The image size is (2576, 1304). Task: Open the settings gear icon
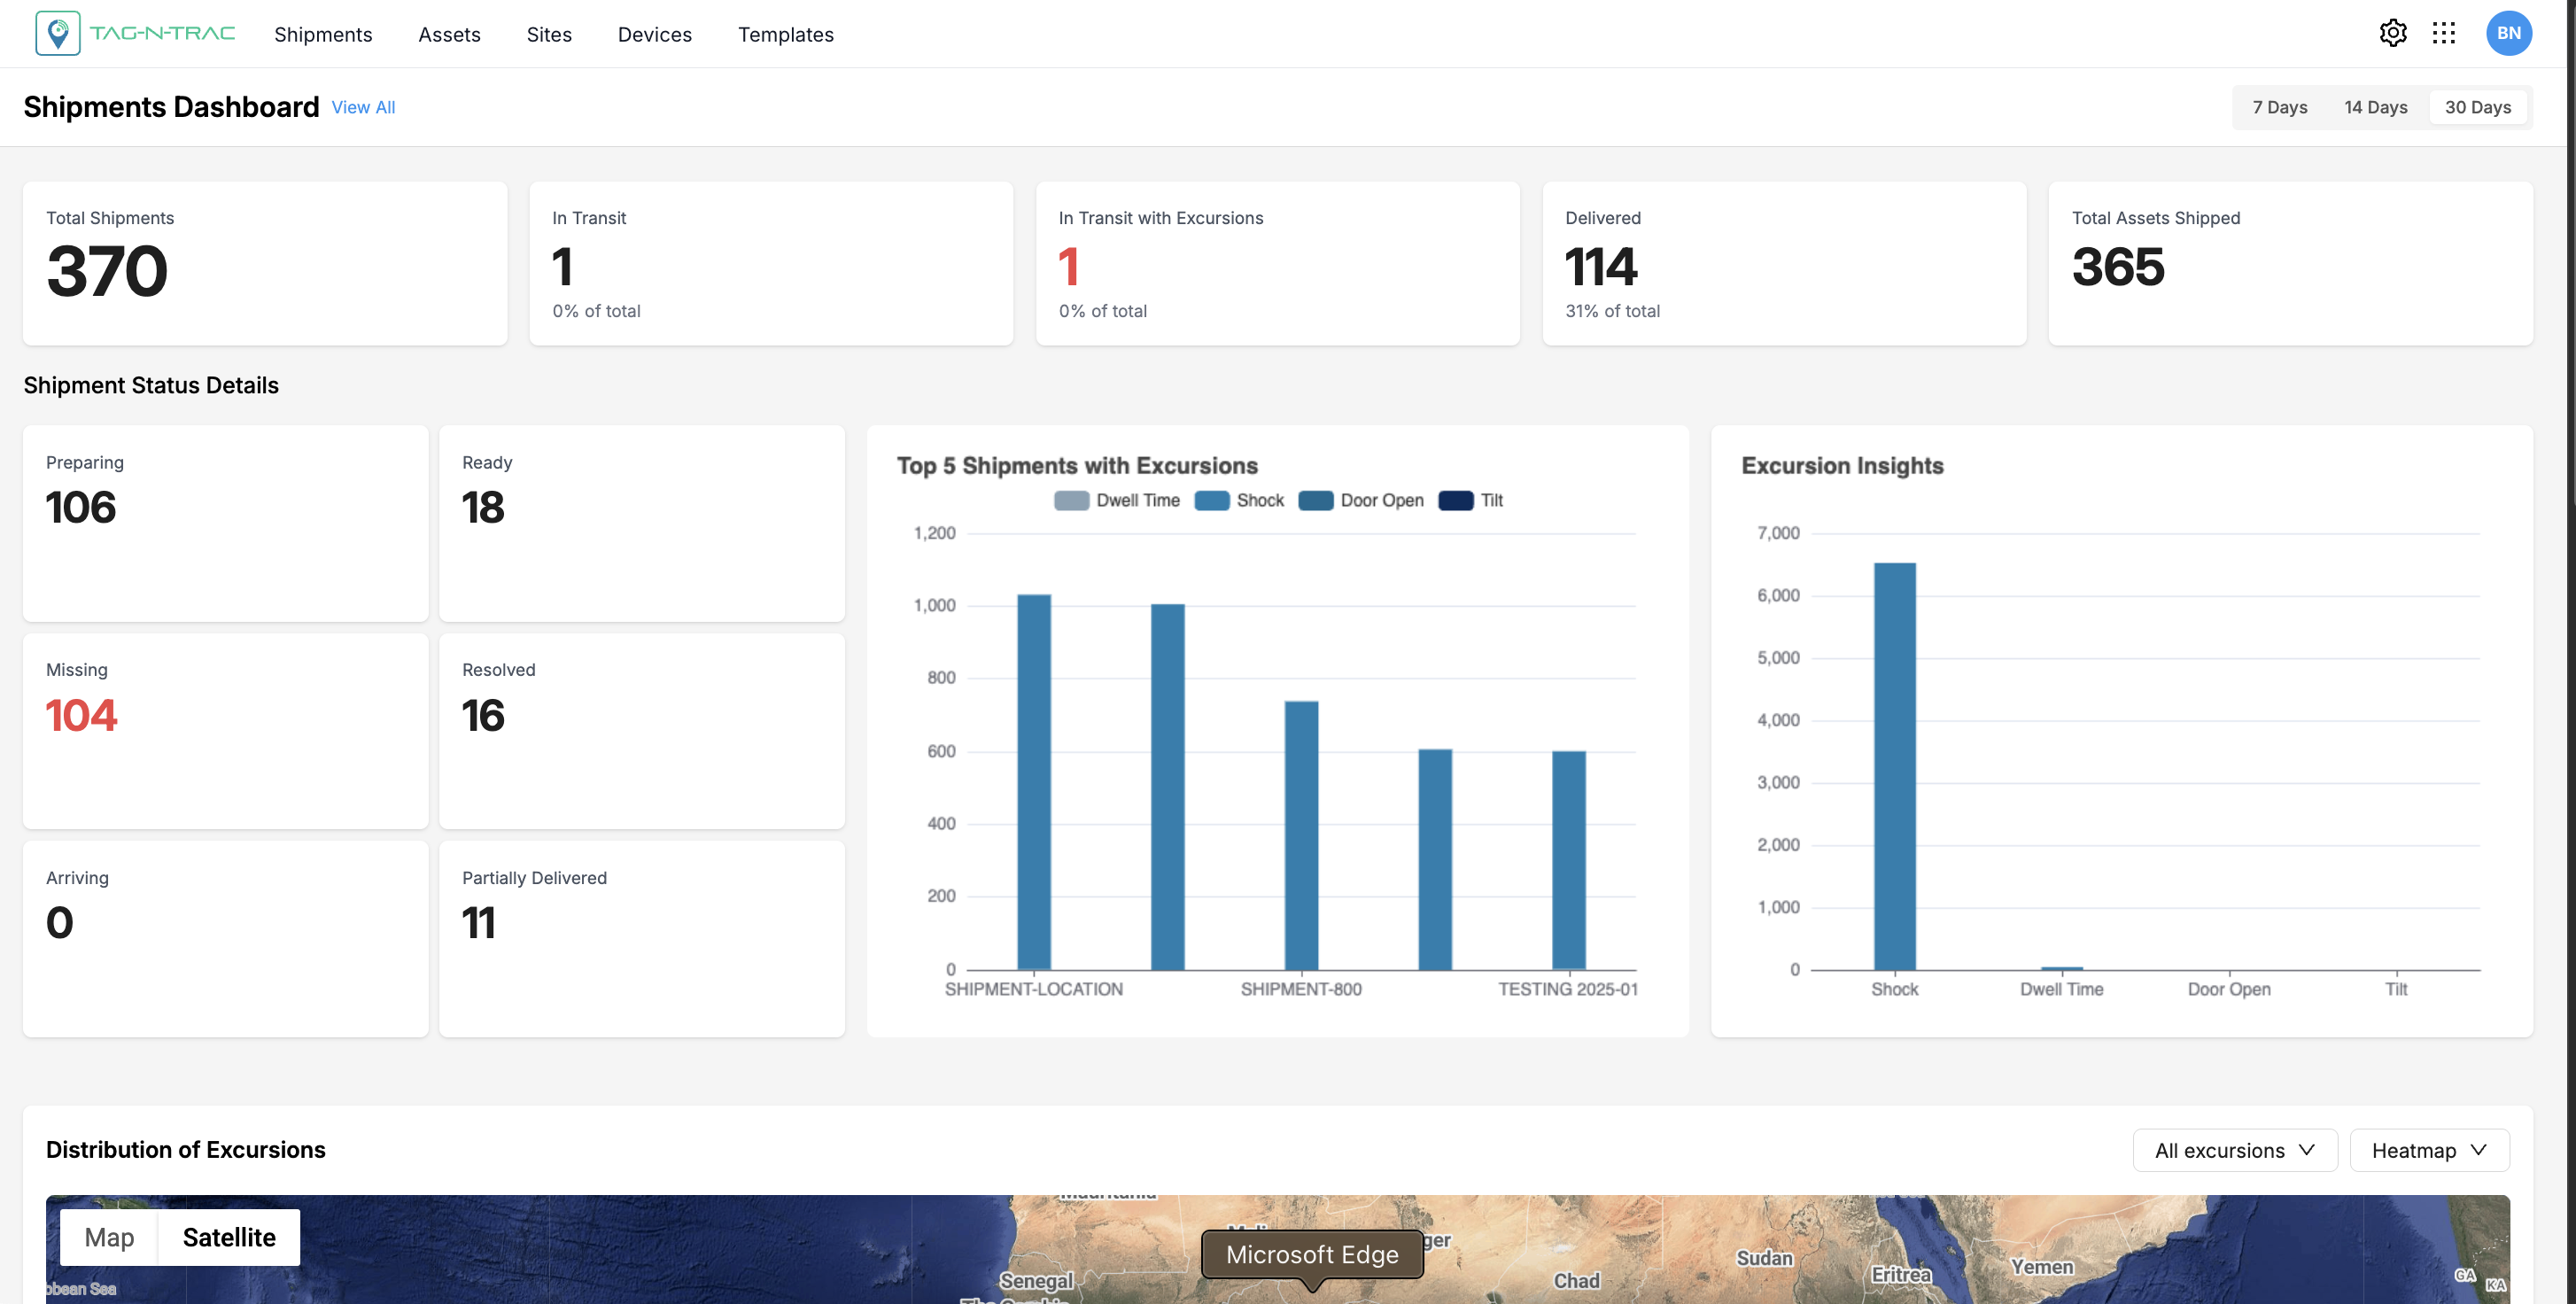(x=2392, y=33)
